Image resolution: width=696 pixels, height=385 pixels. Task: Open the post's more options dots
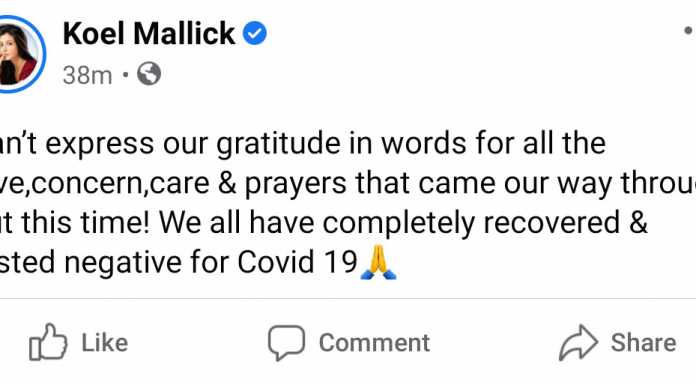coord(688,31)
